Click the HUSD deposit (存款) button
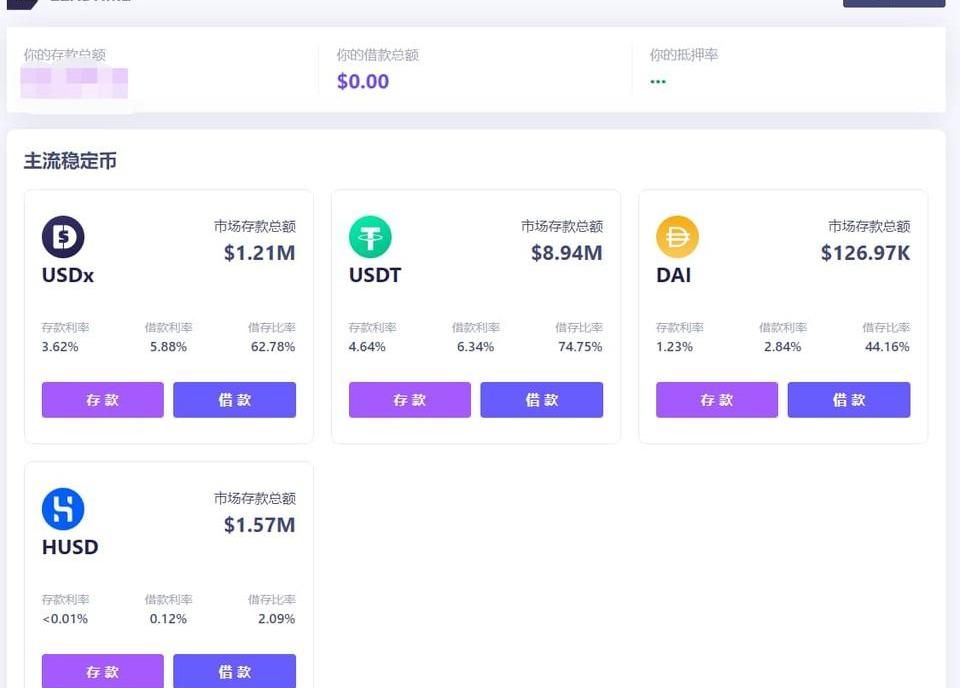Image resolution: width=960 pixels, height=688 pixels. click(x=102, y=671)
